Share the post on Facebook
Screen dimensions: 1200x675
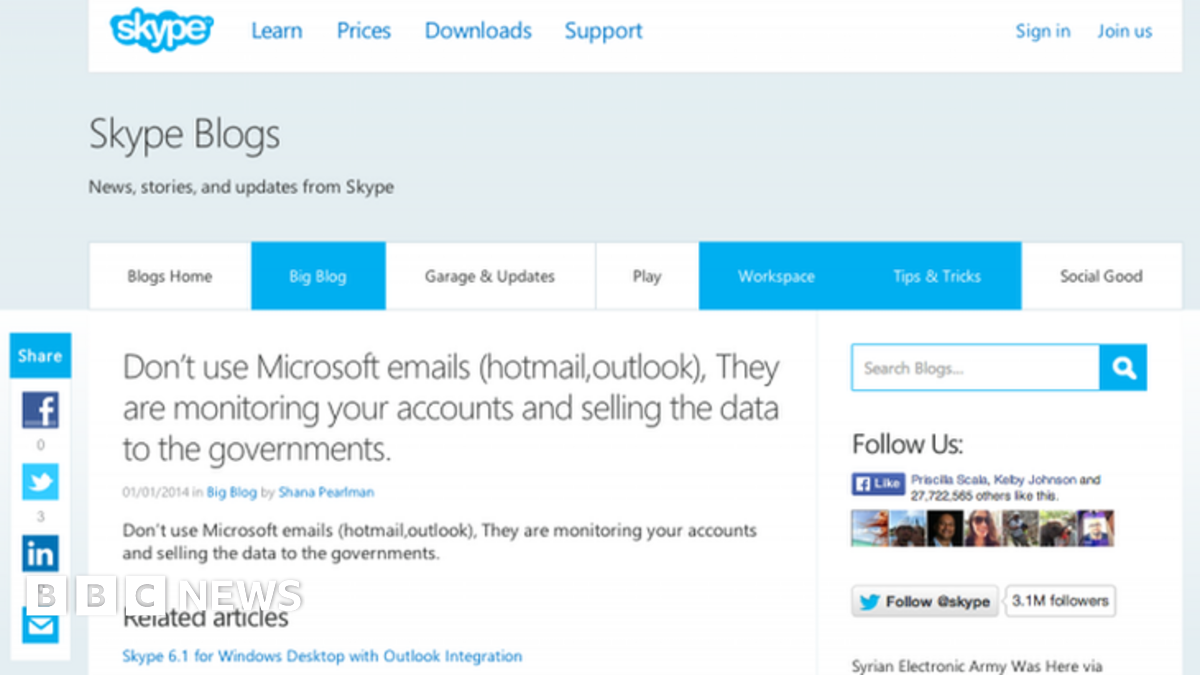[x=40, y=410]
